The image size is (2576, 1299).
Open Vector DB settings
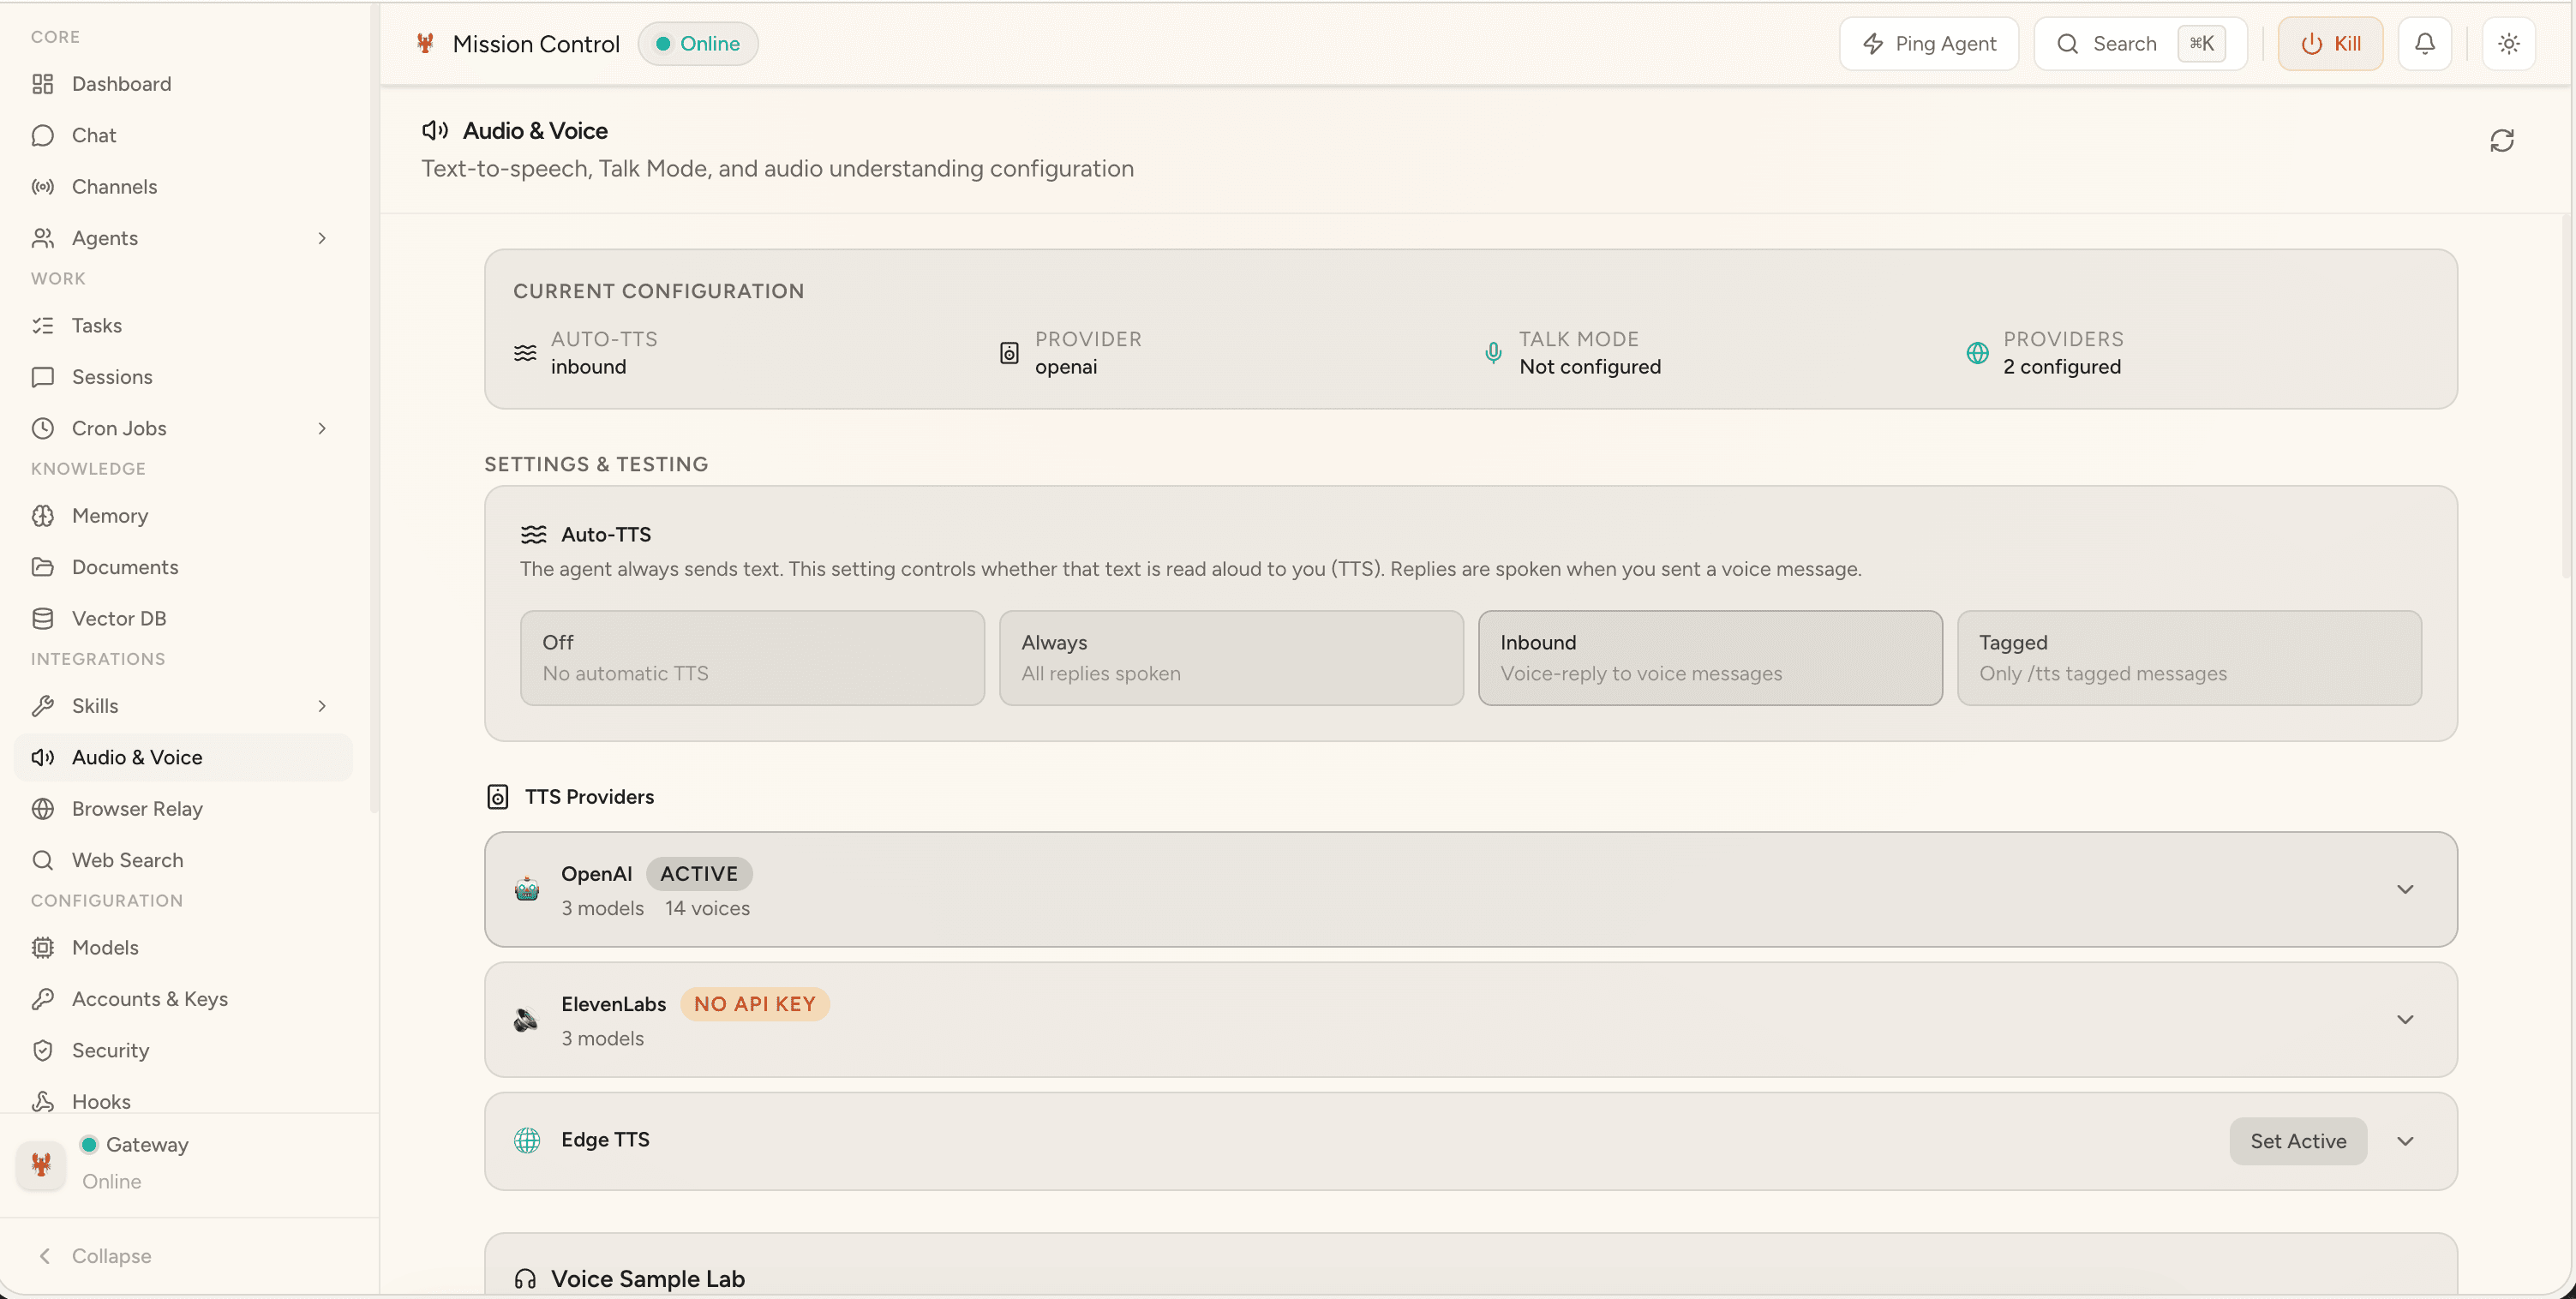(x=119, y=617)
